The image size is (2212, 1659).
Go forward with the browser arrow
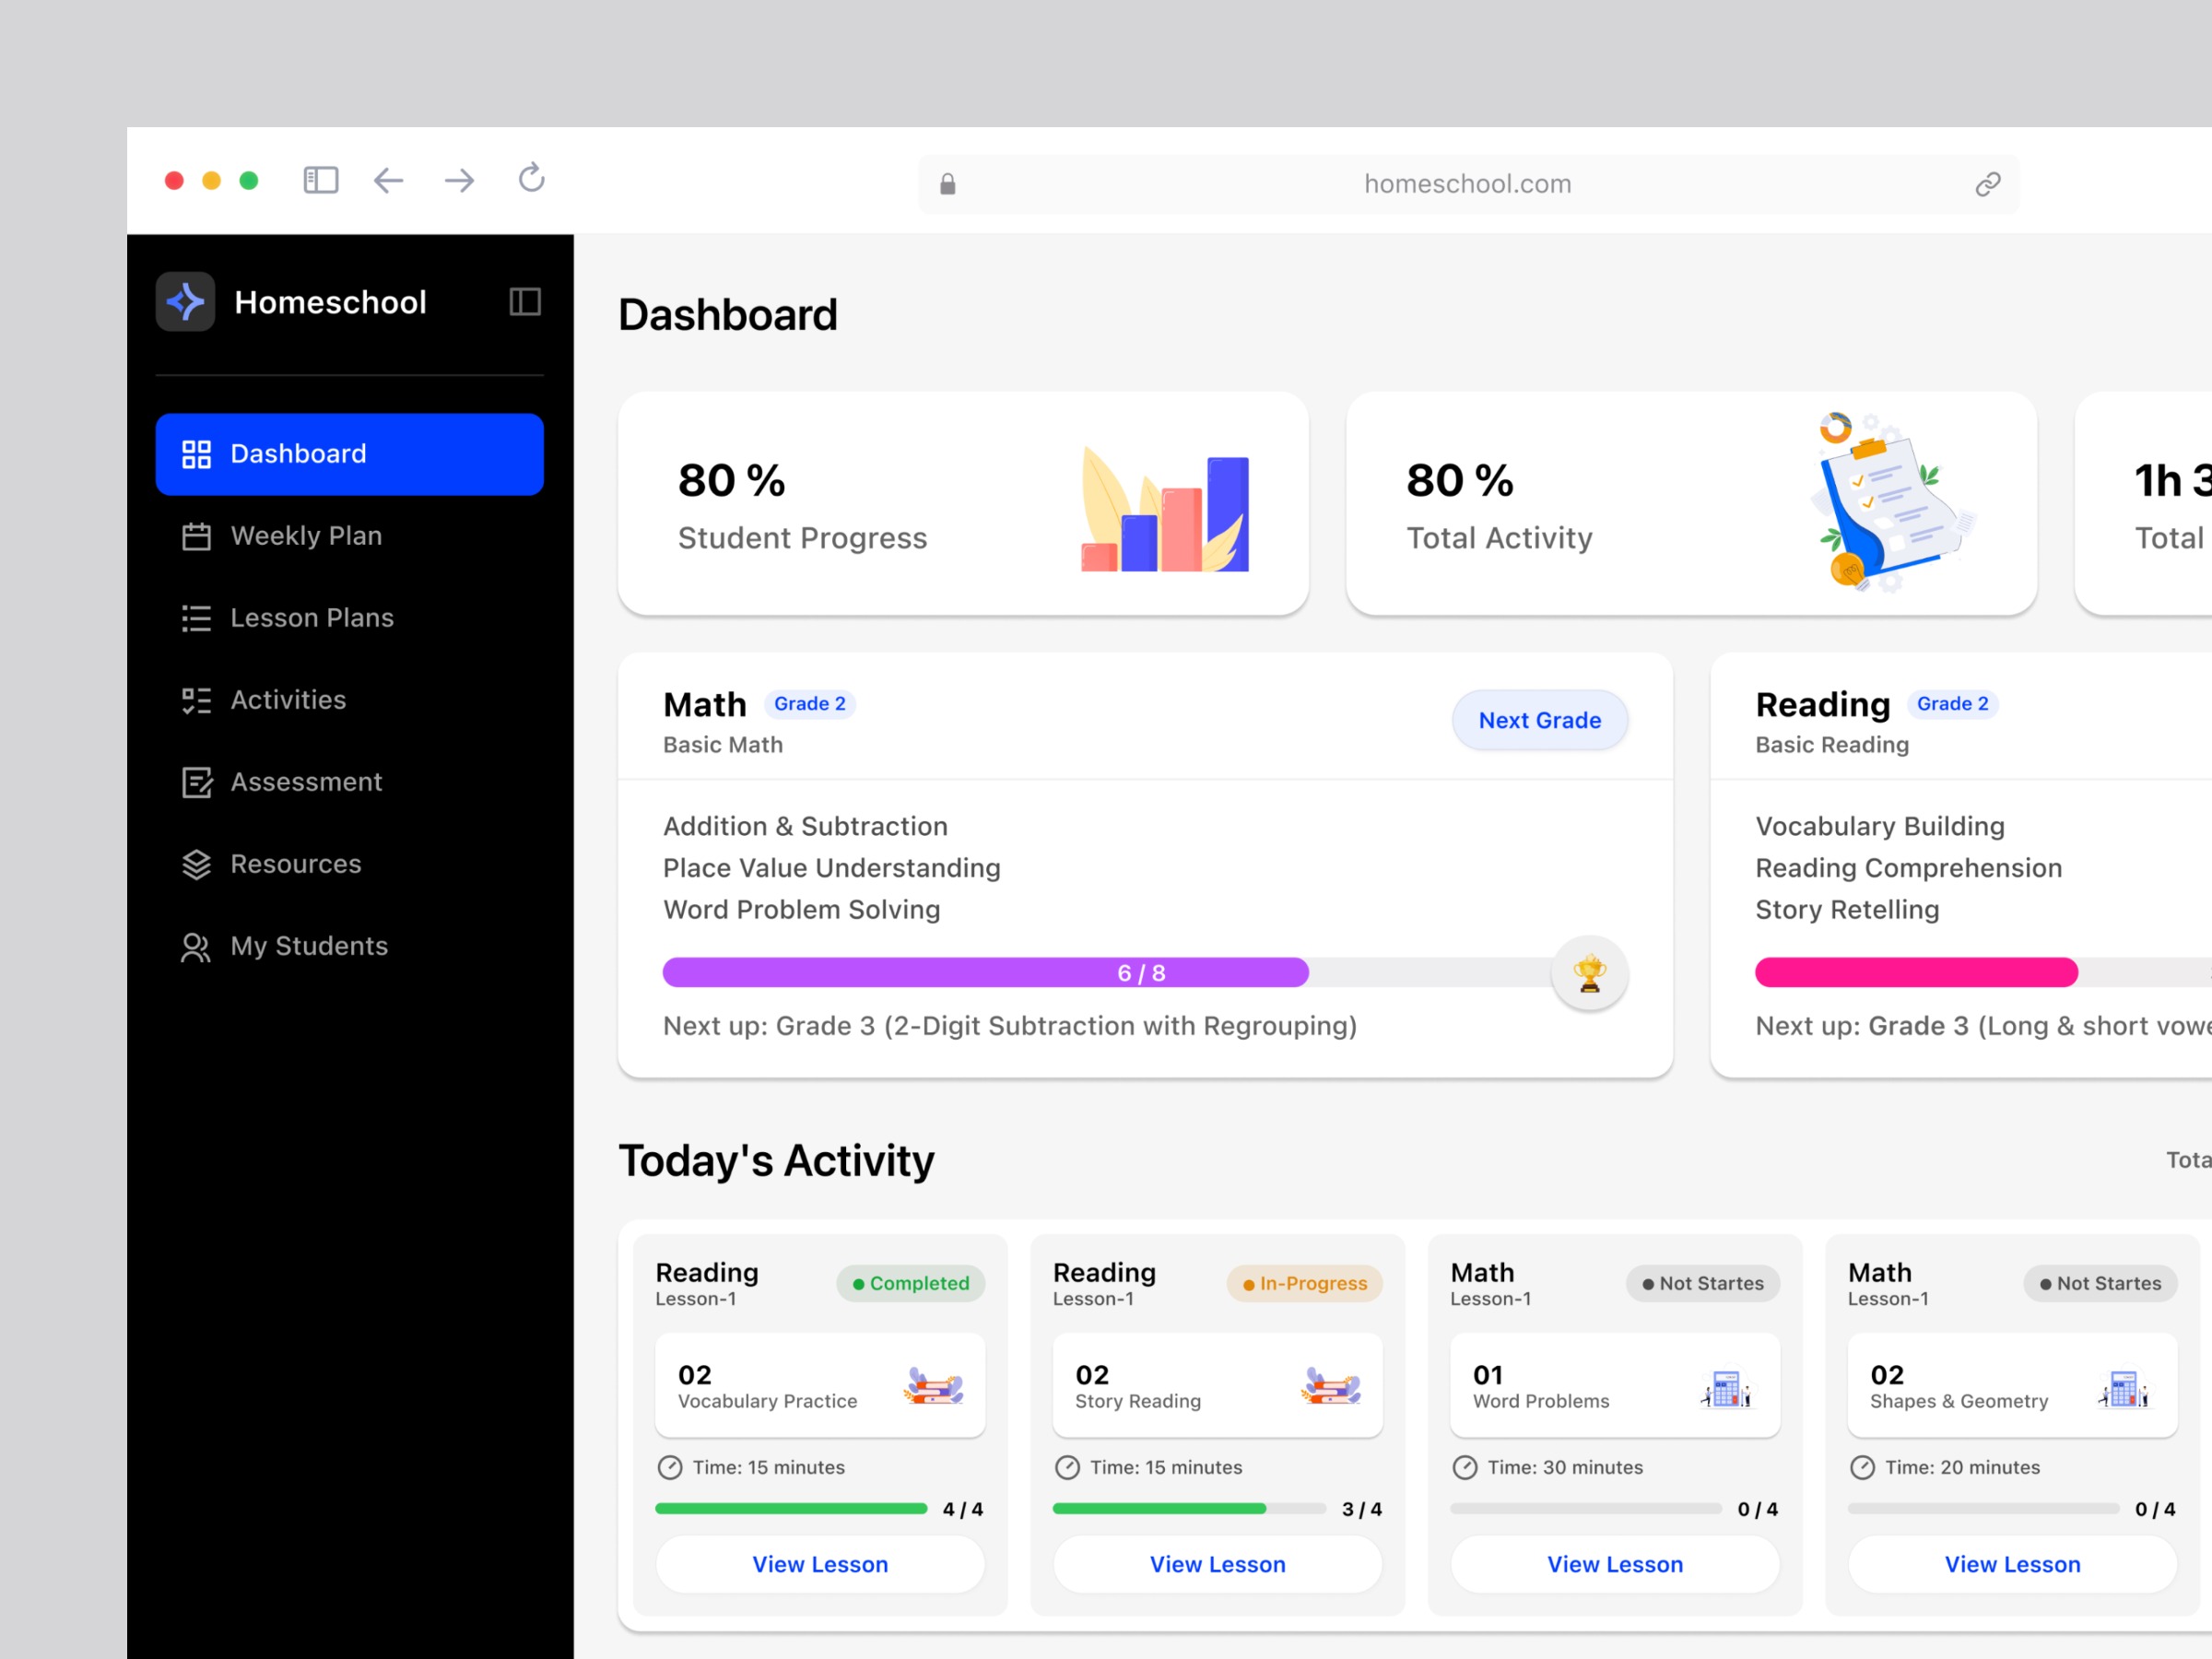click(459, 180)
